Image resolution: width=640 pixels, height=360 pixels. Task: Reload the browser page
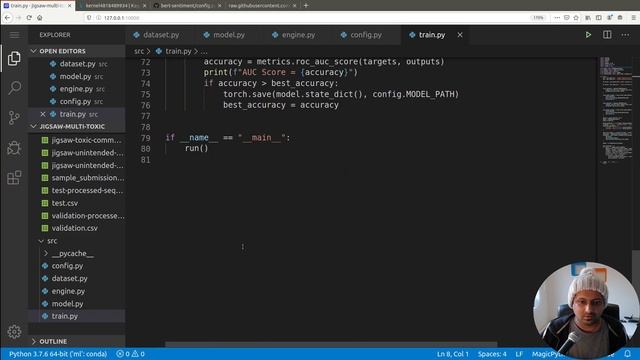29,18
